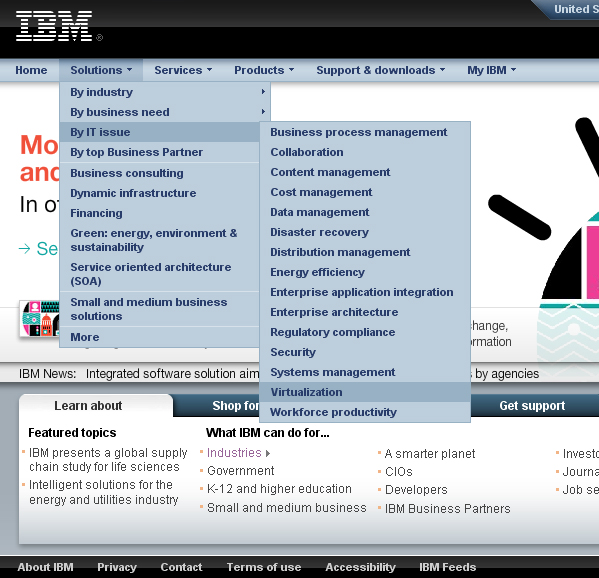Open Intelligent solutions for energy utilities link
599x578 pixels.
point(104,492)
